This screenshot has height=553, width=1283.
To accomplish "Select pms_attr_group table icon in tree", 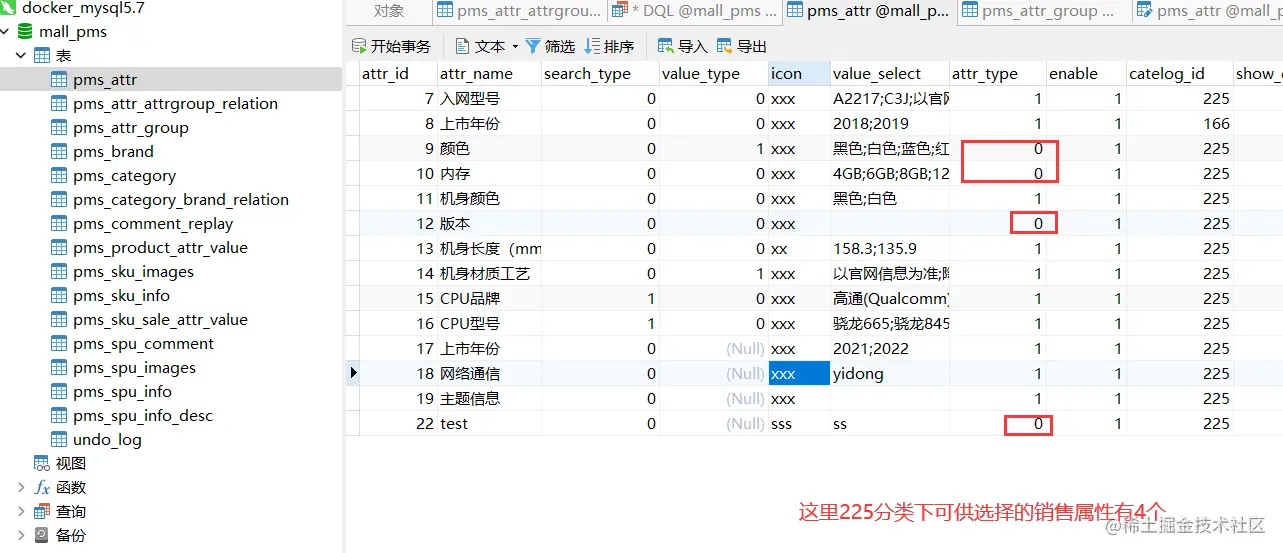I will [x=59, y=128].
